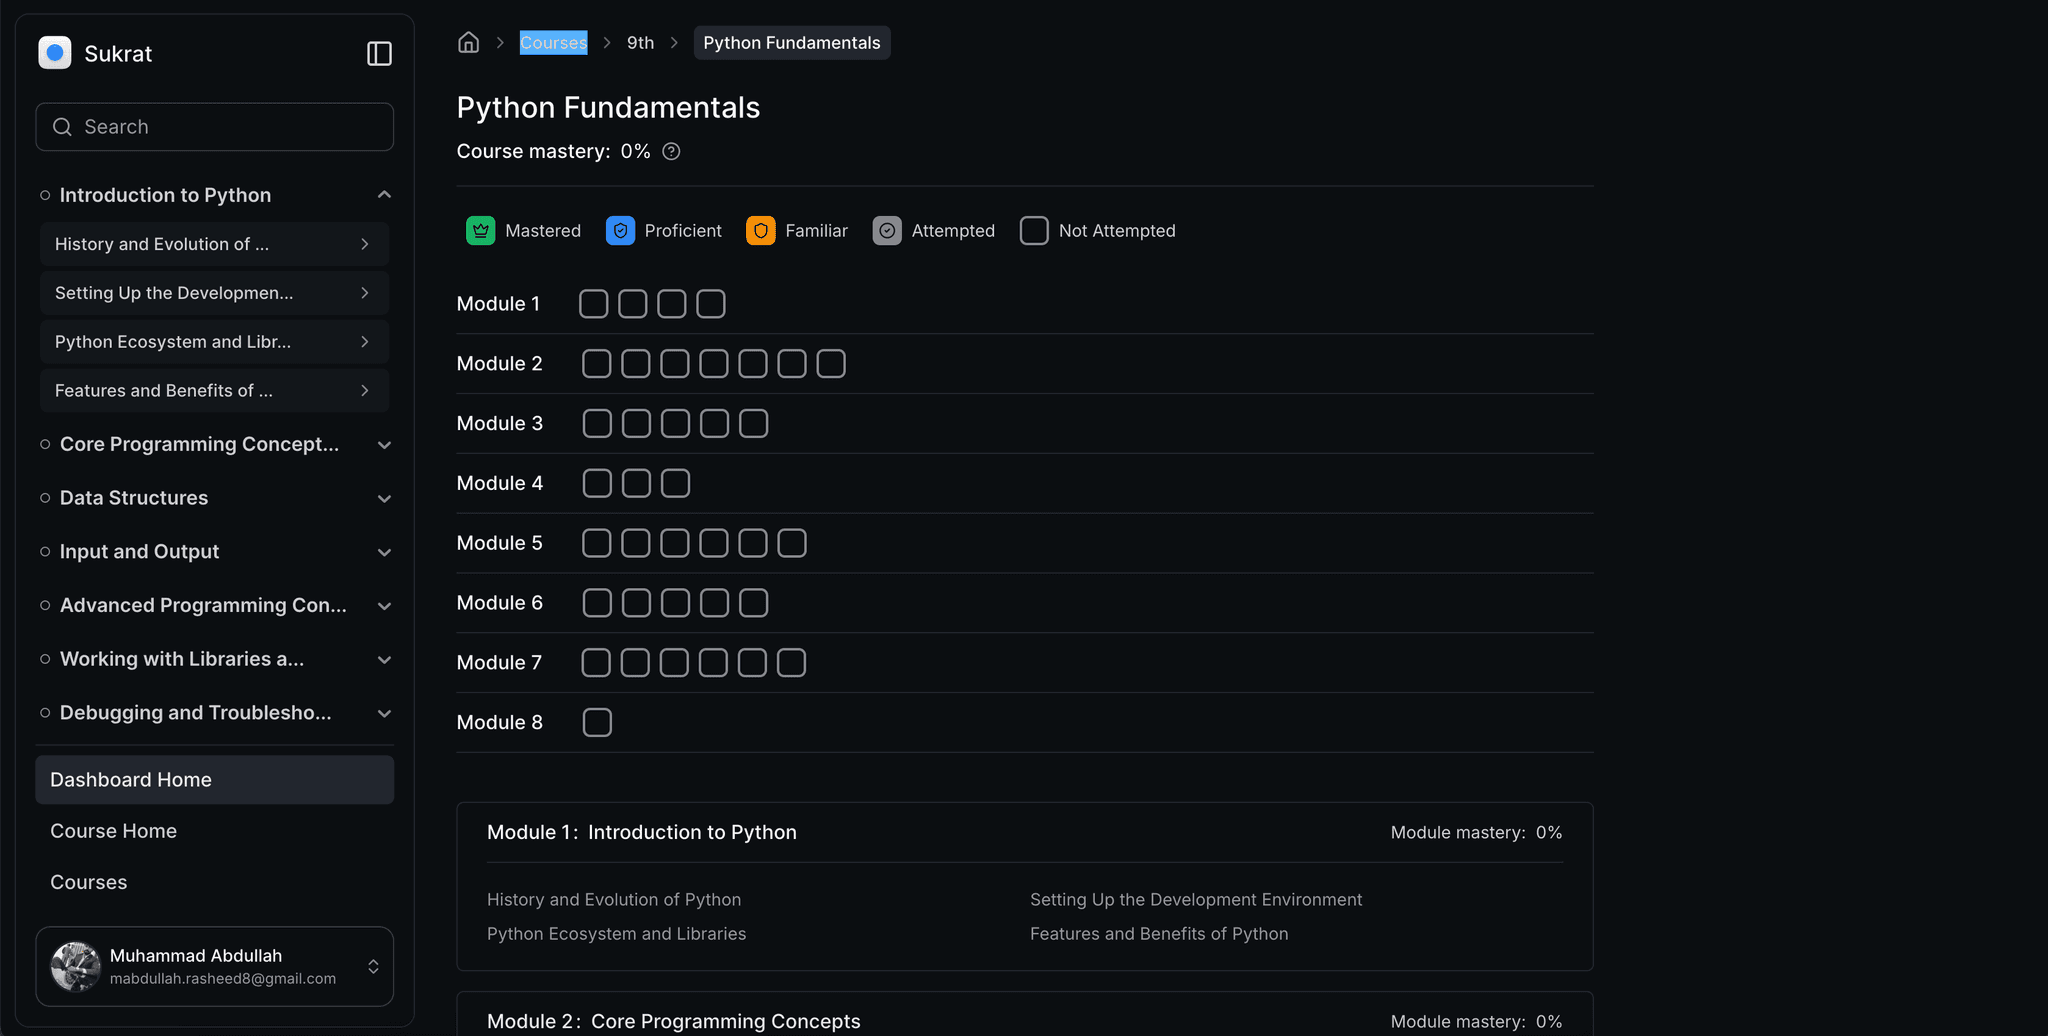Open the course mastery help tooltip icon
Viewport: 2048px width, 1036px height.
[x=670, y=151]
